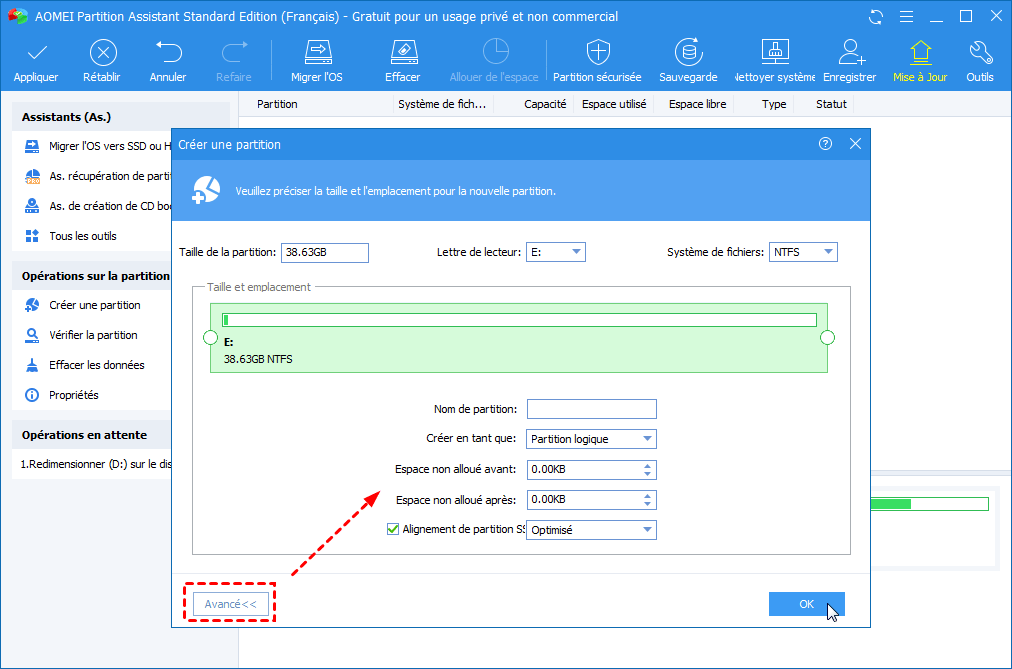Open the Outils wrench menu

pos(980,61)
